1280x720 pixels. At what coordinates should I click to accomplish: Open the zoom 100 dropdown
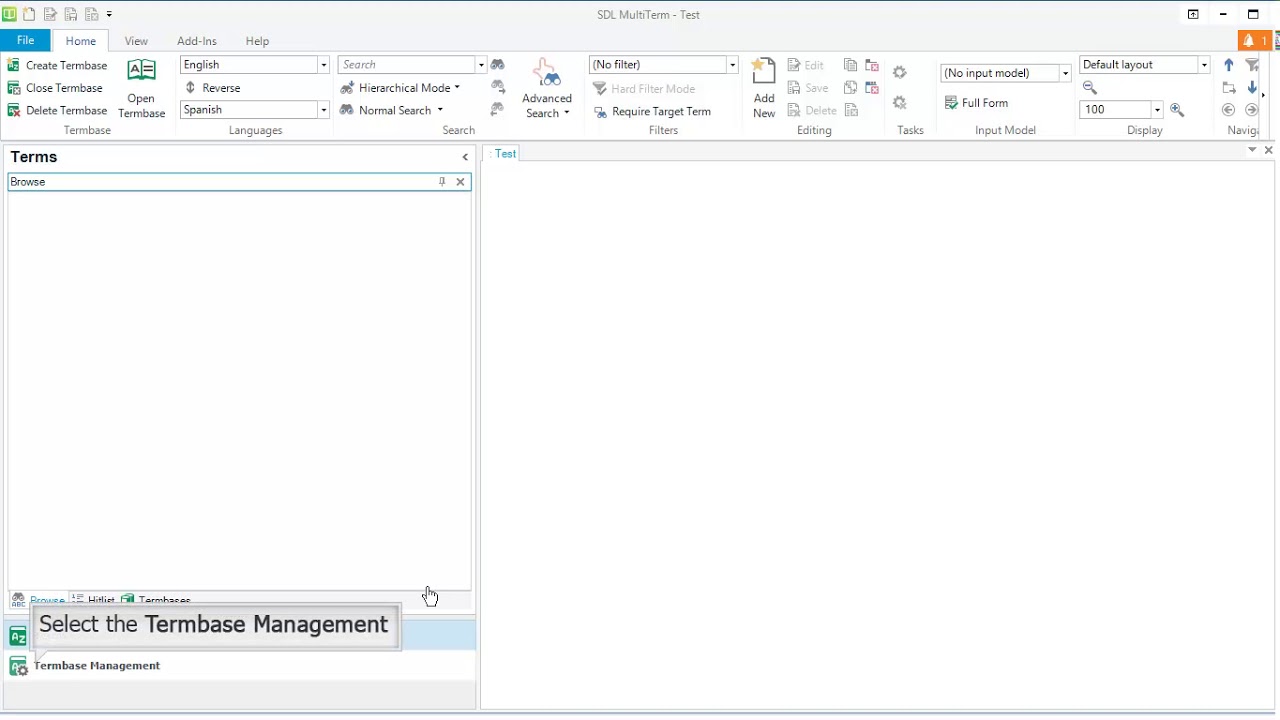[1157, 110]
